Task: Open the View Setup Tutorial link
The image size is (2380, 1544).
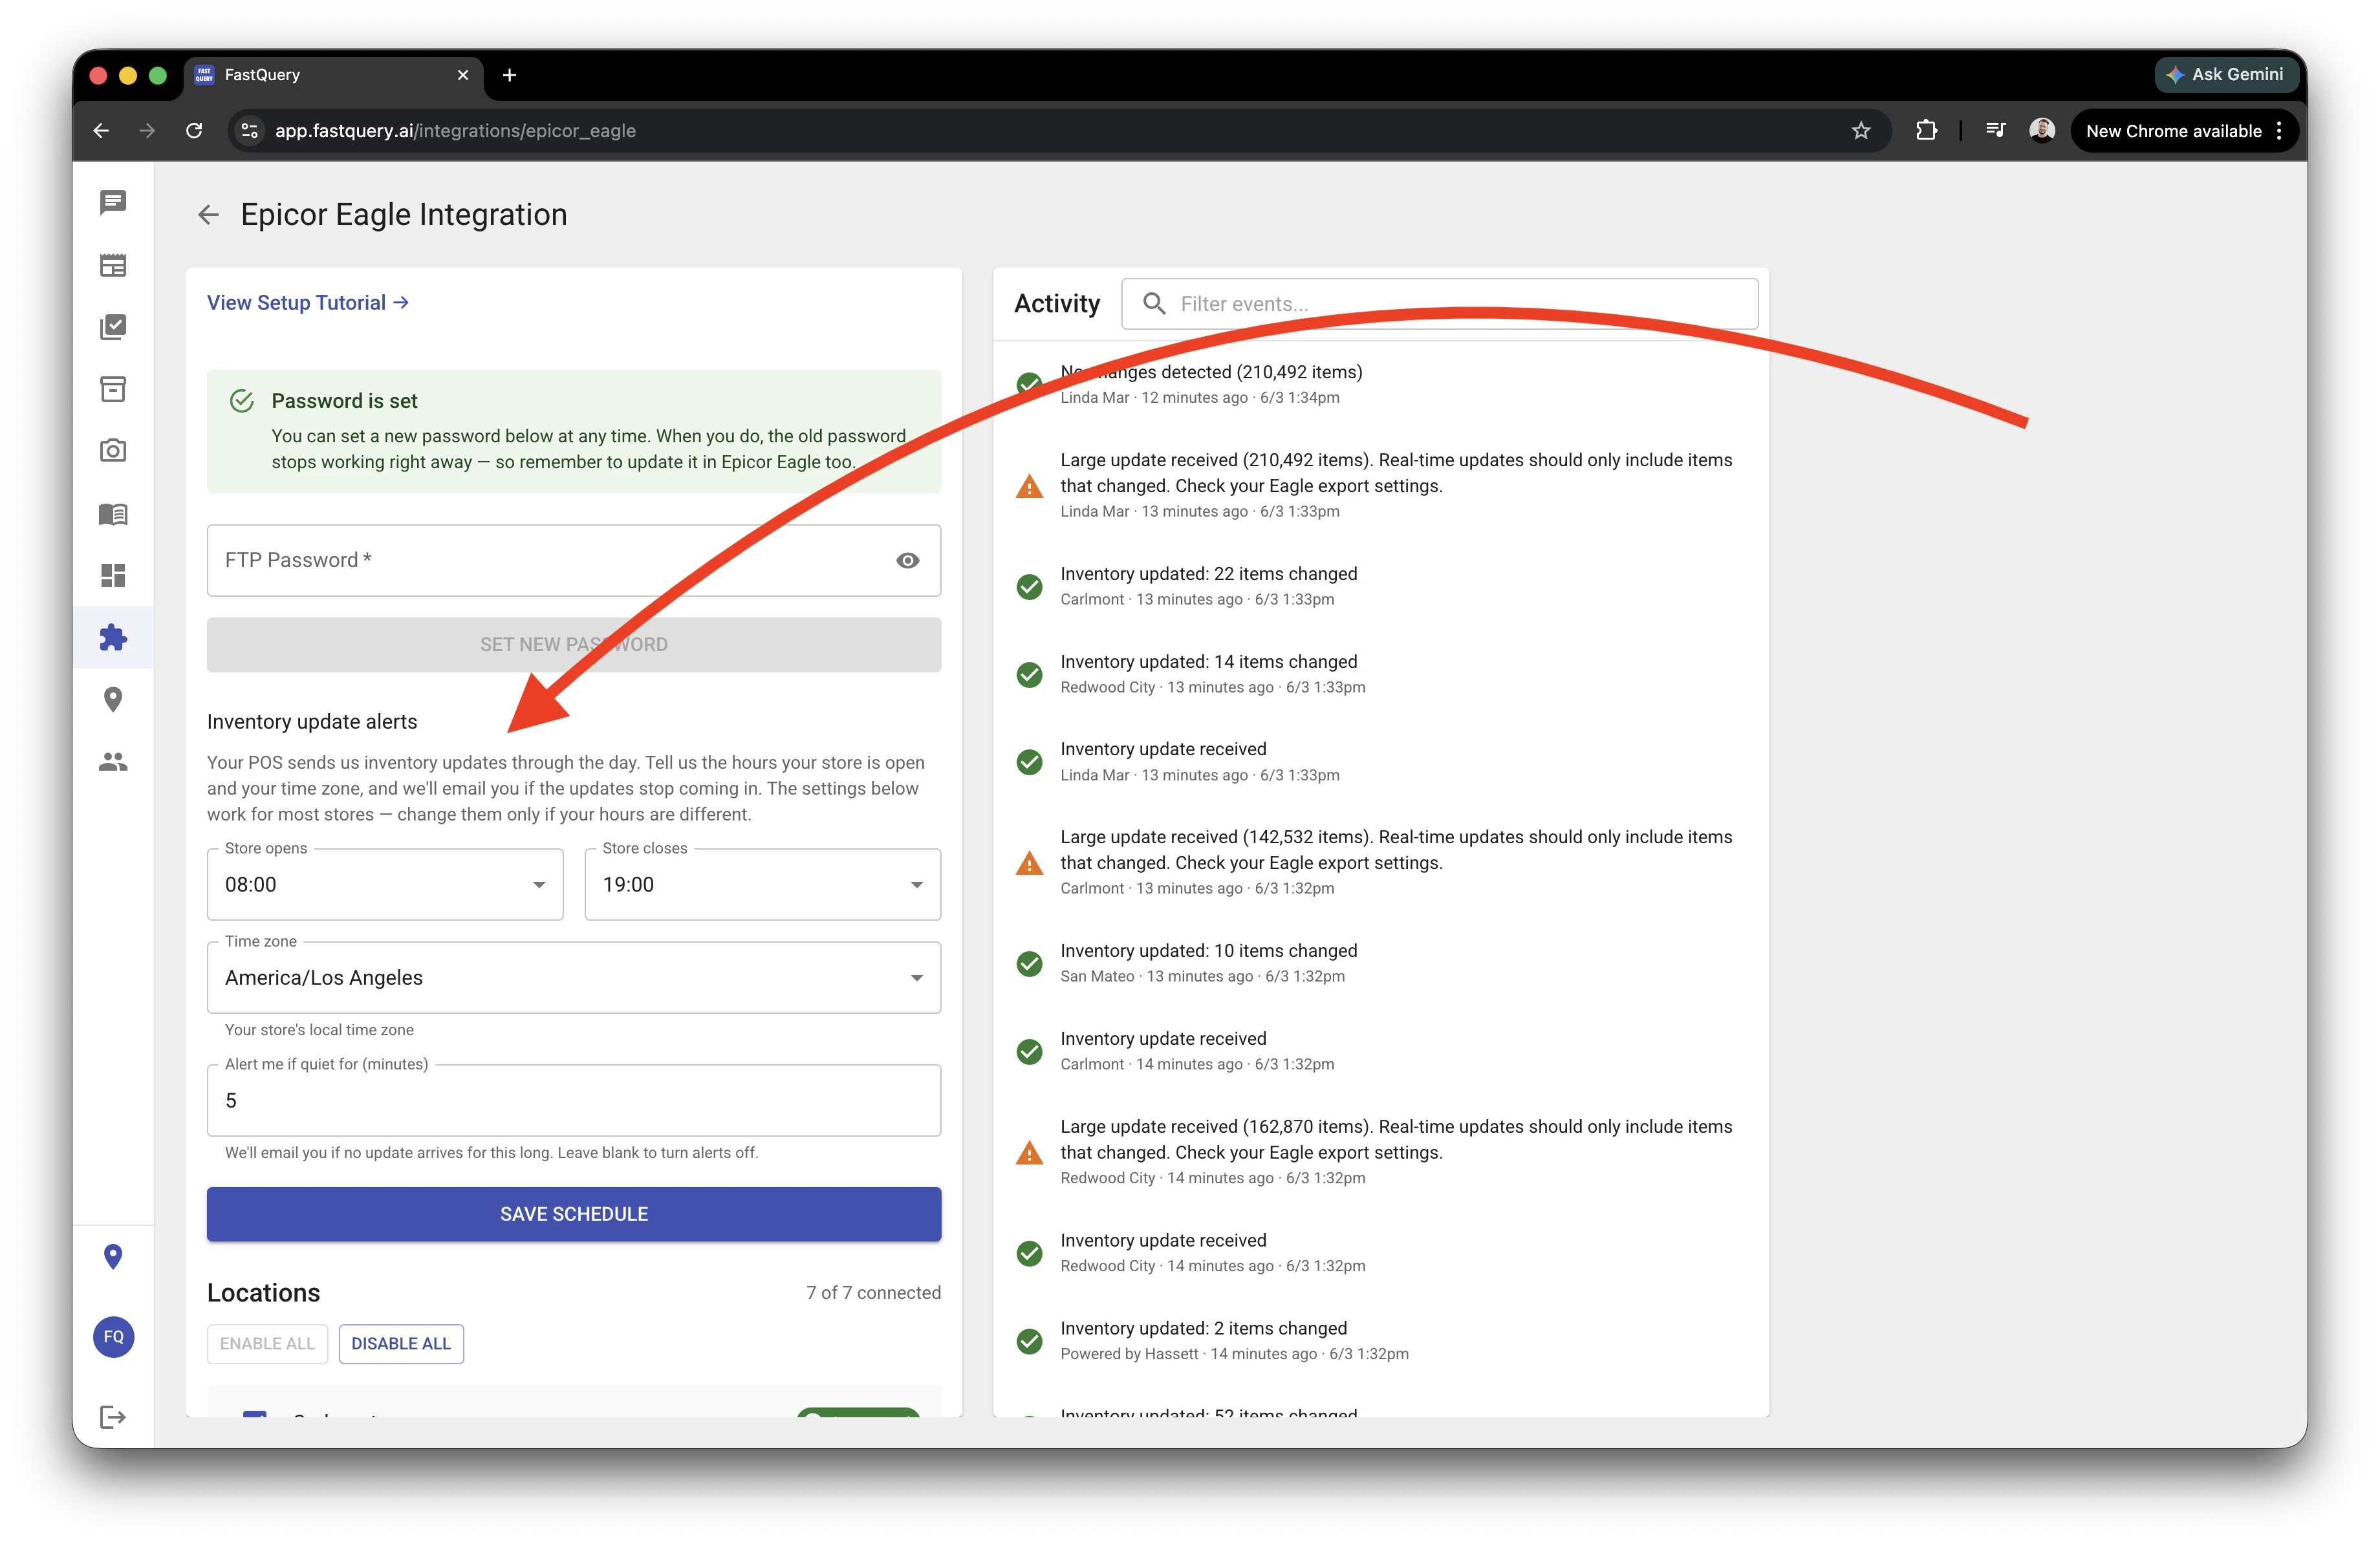Action: coord(308,303)
